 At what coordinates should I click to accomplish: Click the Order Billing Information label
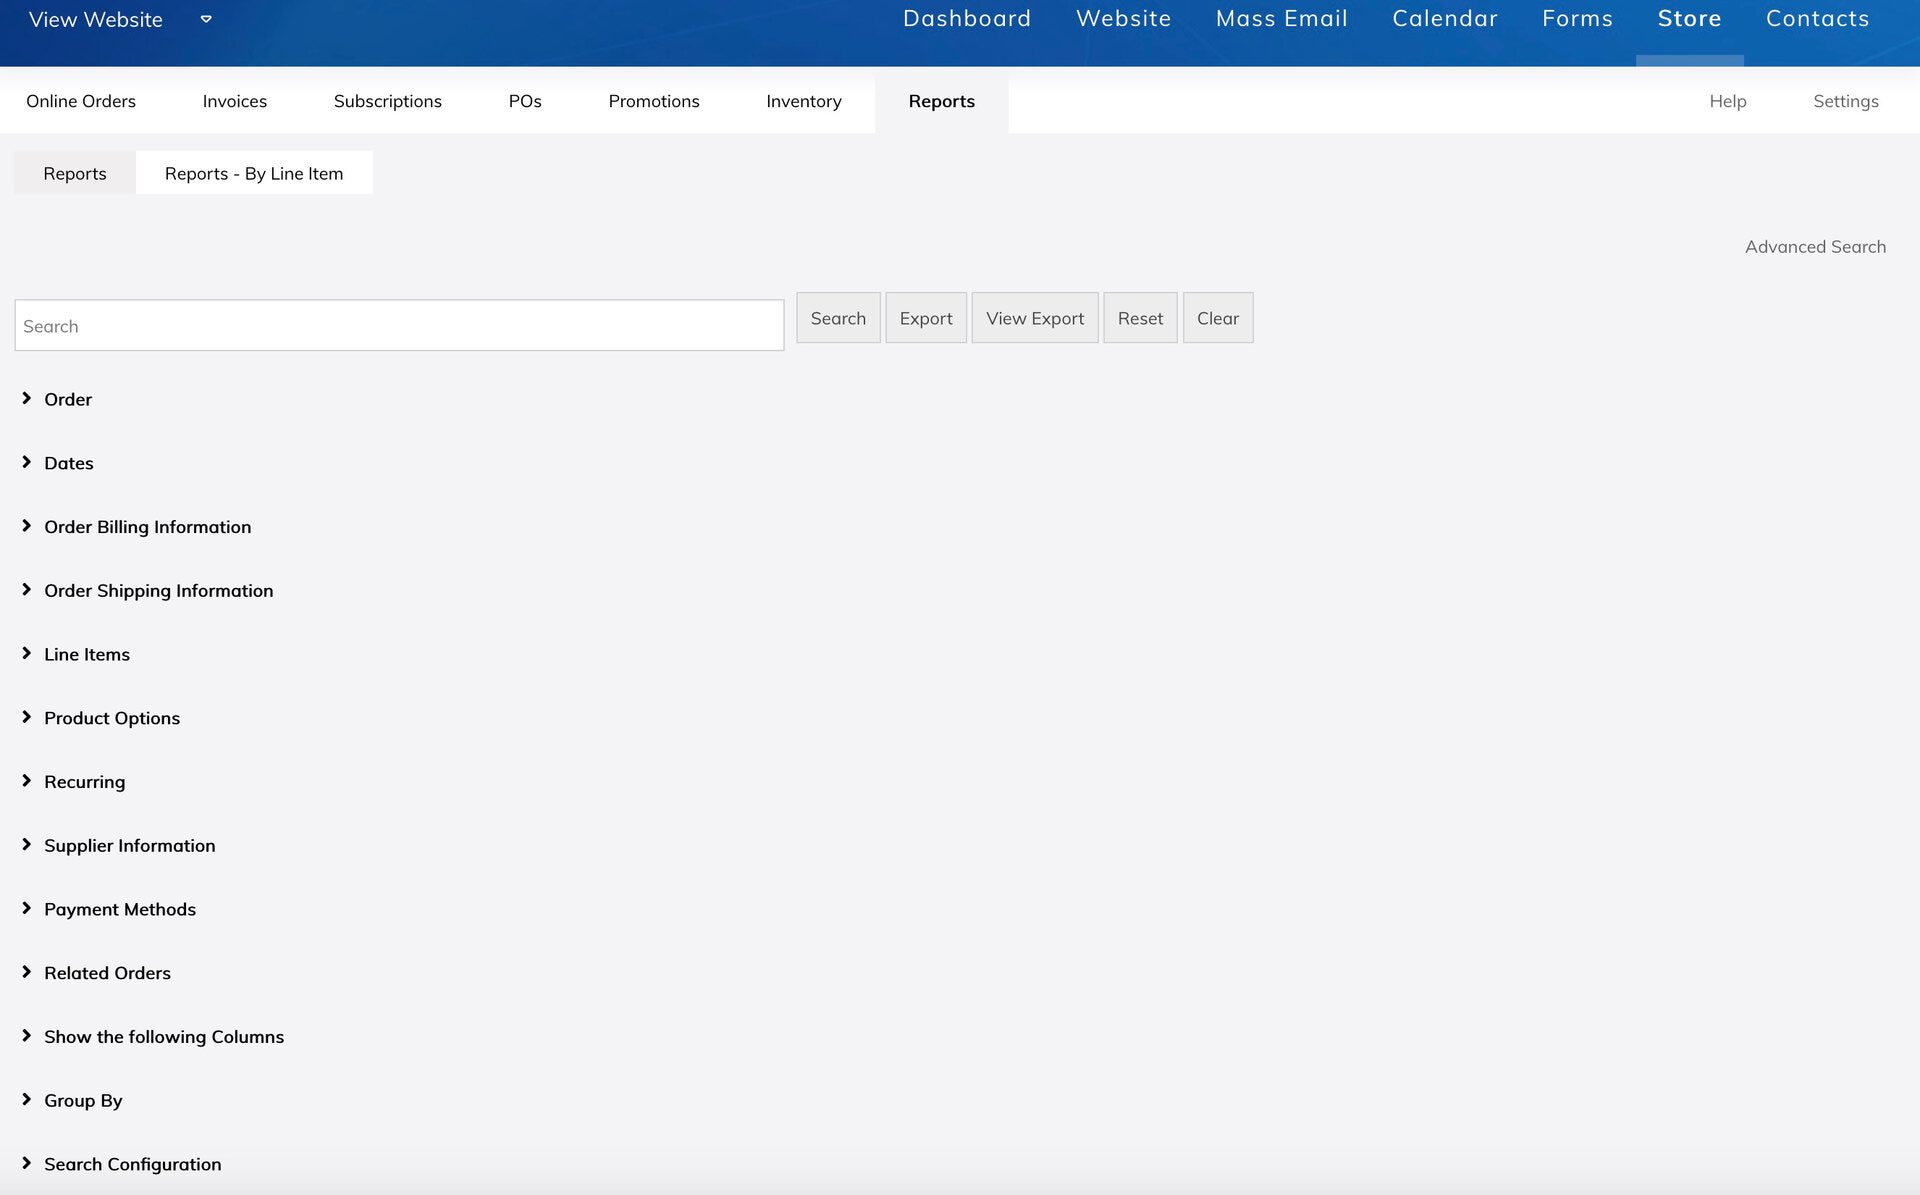pos(148,527)
